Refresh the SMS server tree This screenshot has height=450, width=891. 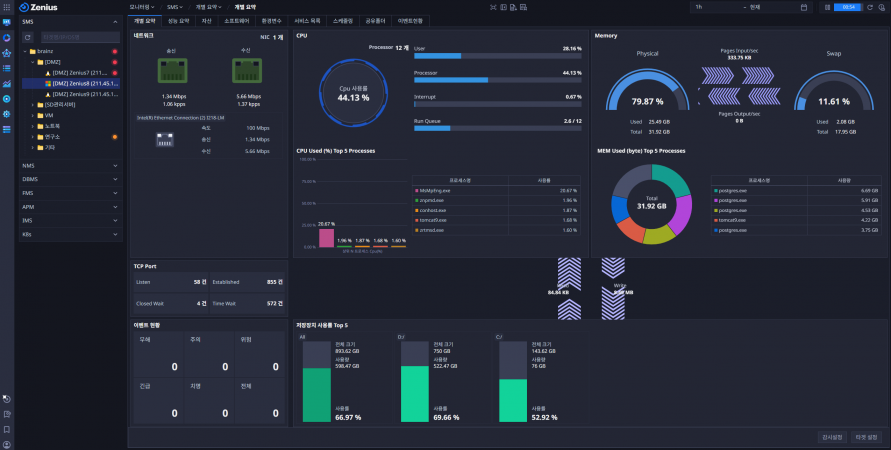(27, 38)
